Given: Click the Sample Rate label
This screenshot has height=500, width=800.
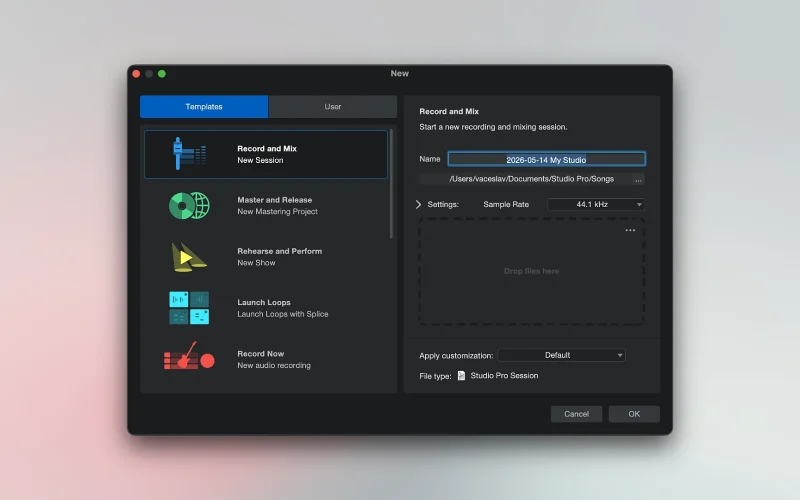Looking at the screenshot, I should 506,204.
